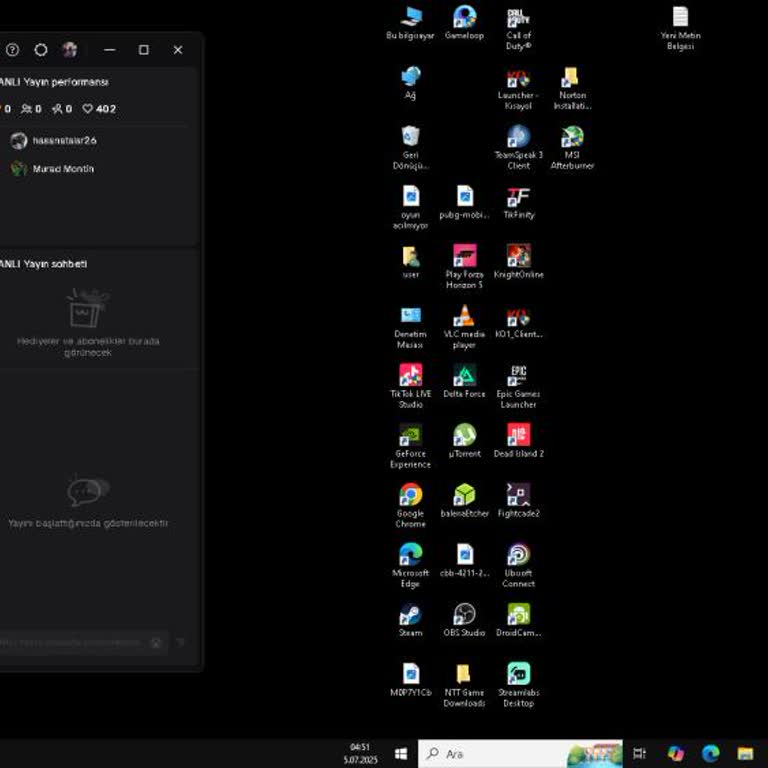Image resolution: width=768 pixels, height=768 pixels.
Task: Select the Epic Games Launcher icon
Action: click(x=518, y=376)
